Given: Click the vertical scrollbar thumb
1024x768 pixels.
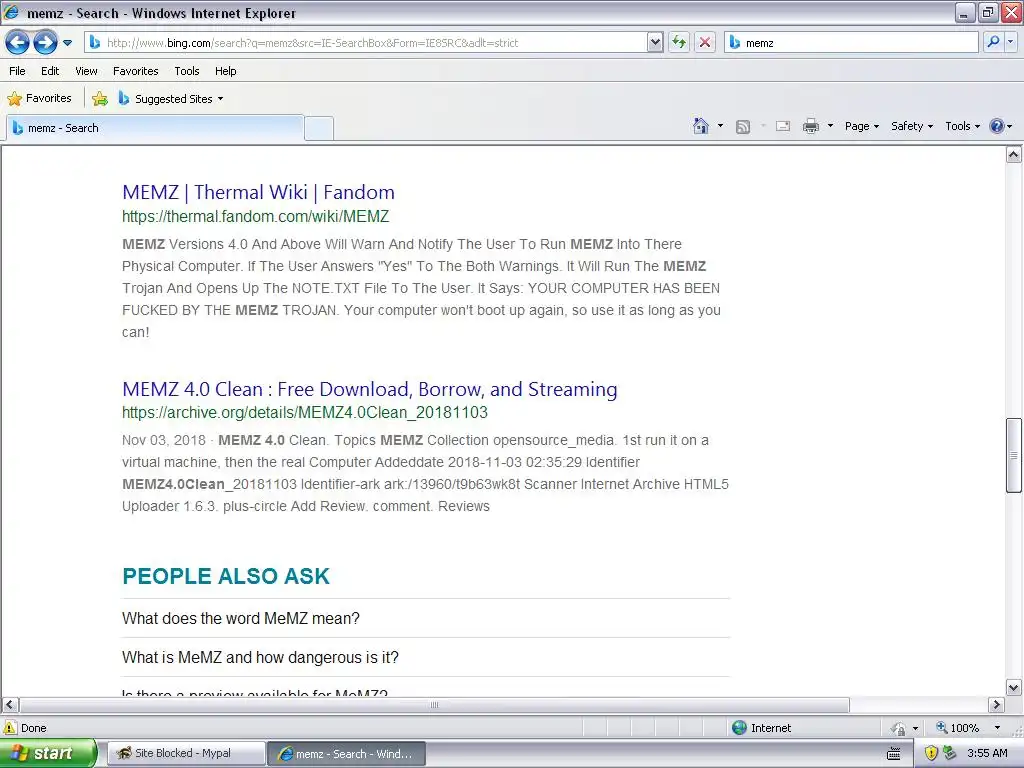Looking at the screenshot, I should coord(1013,455).
